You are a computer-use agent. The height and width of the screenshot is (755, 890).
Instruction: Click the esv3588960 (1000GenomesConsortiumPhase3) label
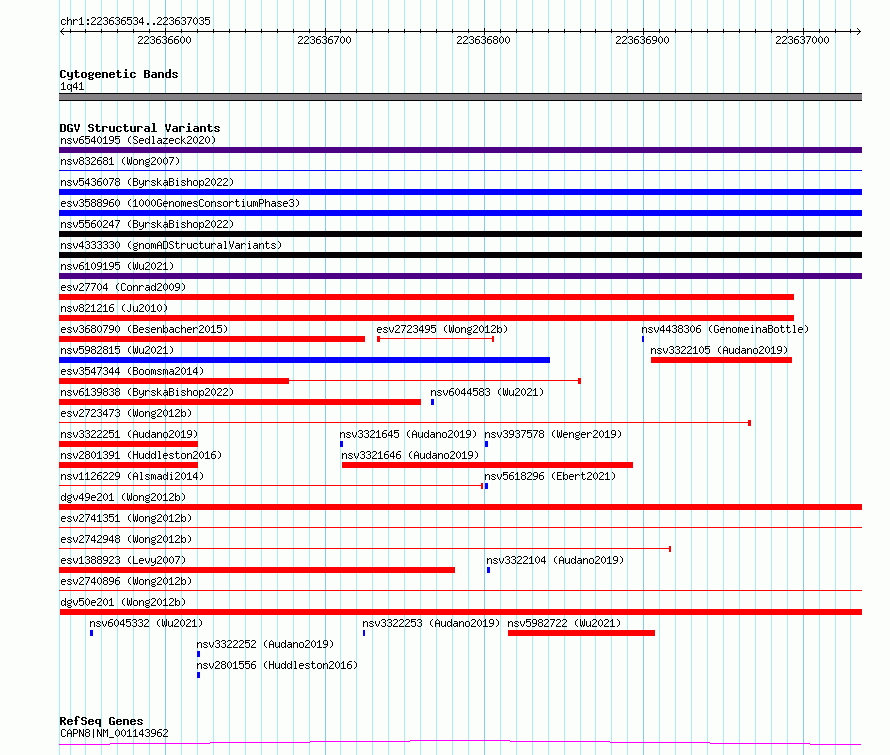pyautogui.click(x=180, y=203)
